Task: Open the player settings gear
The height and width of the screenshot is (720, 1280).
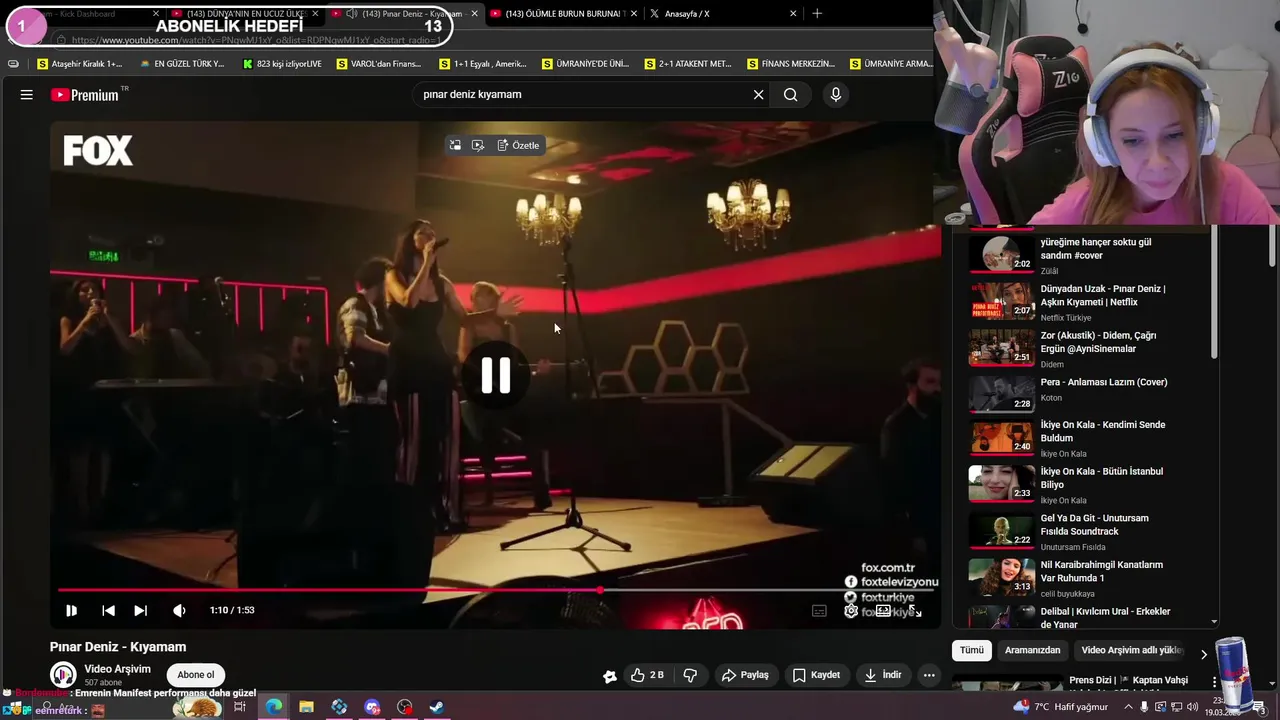Action: coord(851,611)
